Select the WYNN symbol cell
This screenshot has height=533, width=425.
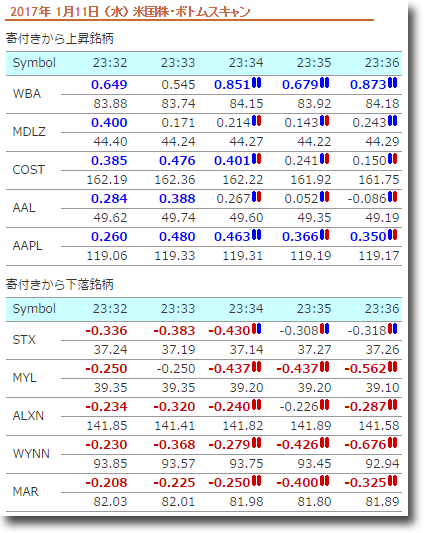pos(31,454)
